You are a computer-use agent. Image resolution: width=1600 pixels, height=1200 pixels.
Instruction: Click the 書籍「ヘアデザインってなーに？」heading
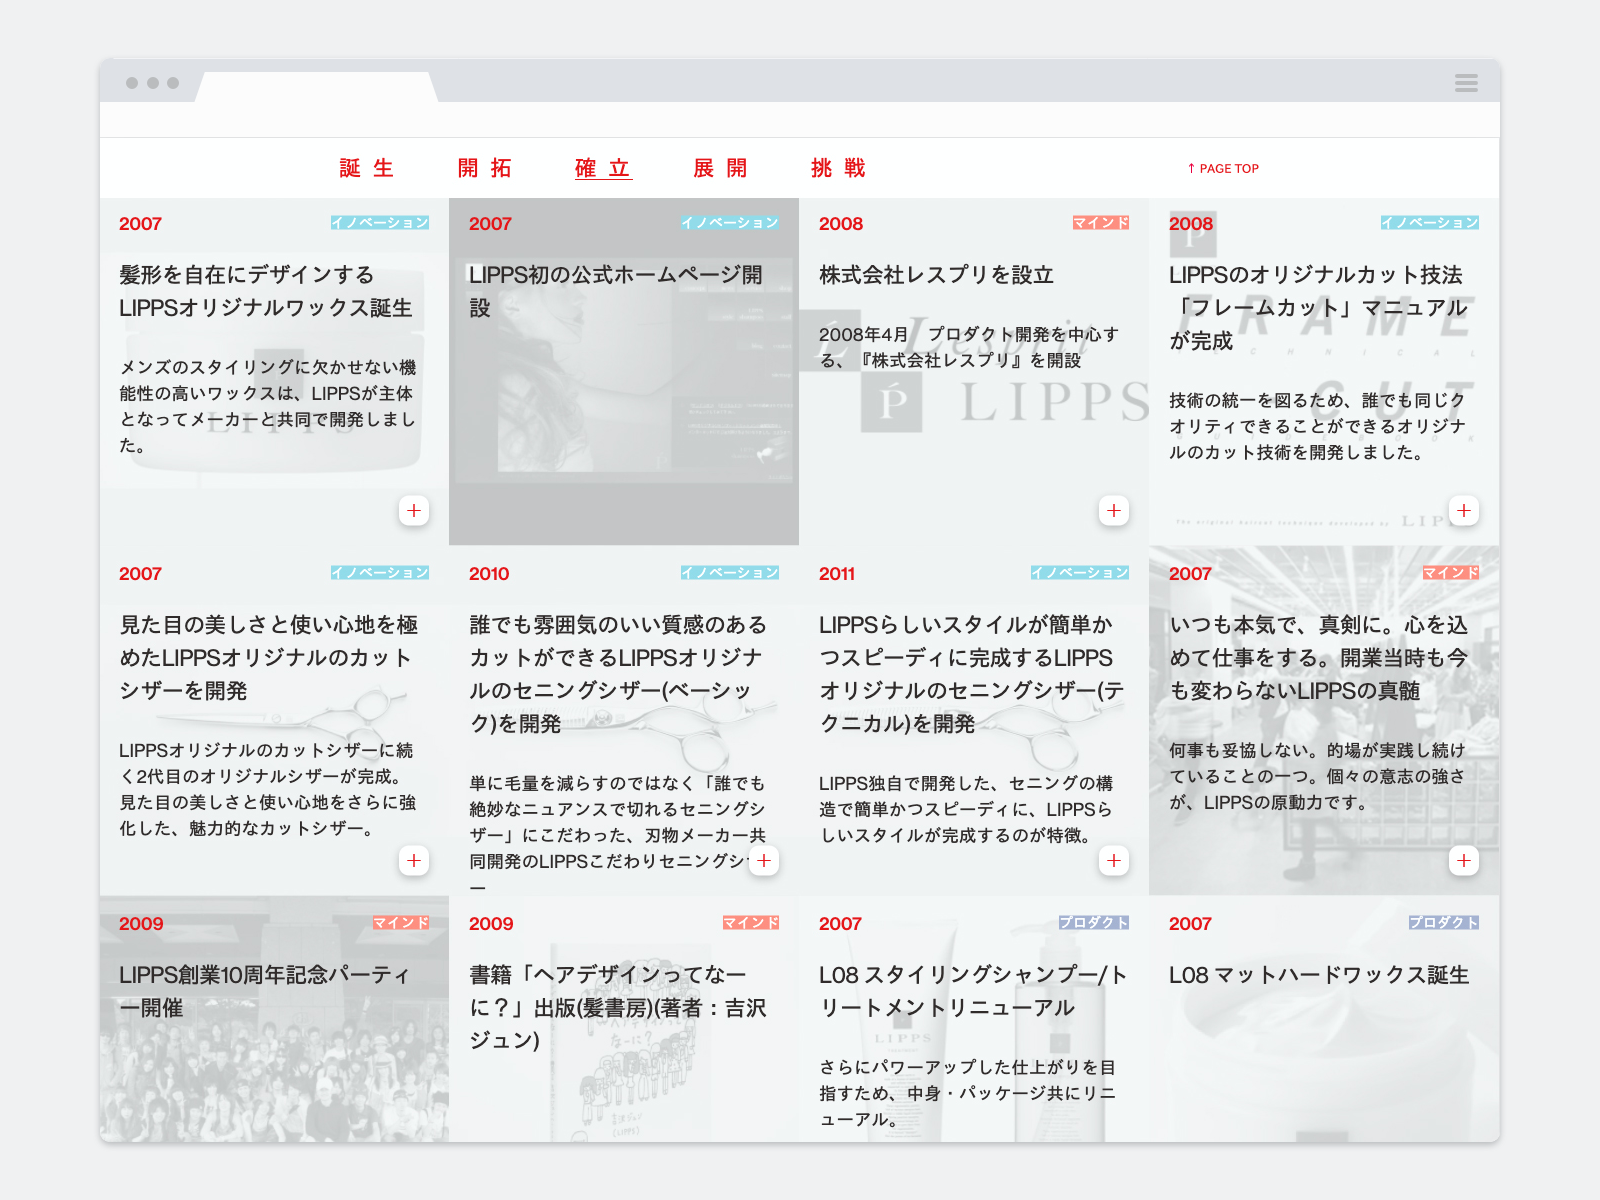[x=618, y=1007]
